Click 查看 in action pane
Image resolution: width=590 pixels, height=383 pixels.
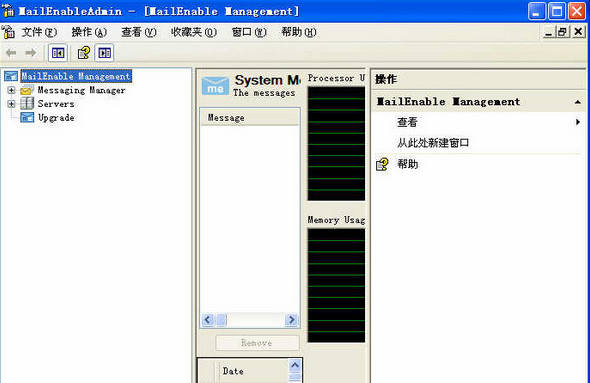click(408, 122)
